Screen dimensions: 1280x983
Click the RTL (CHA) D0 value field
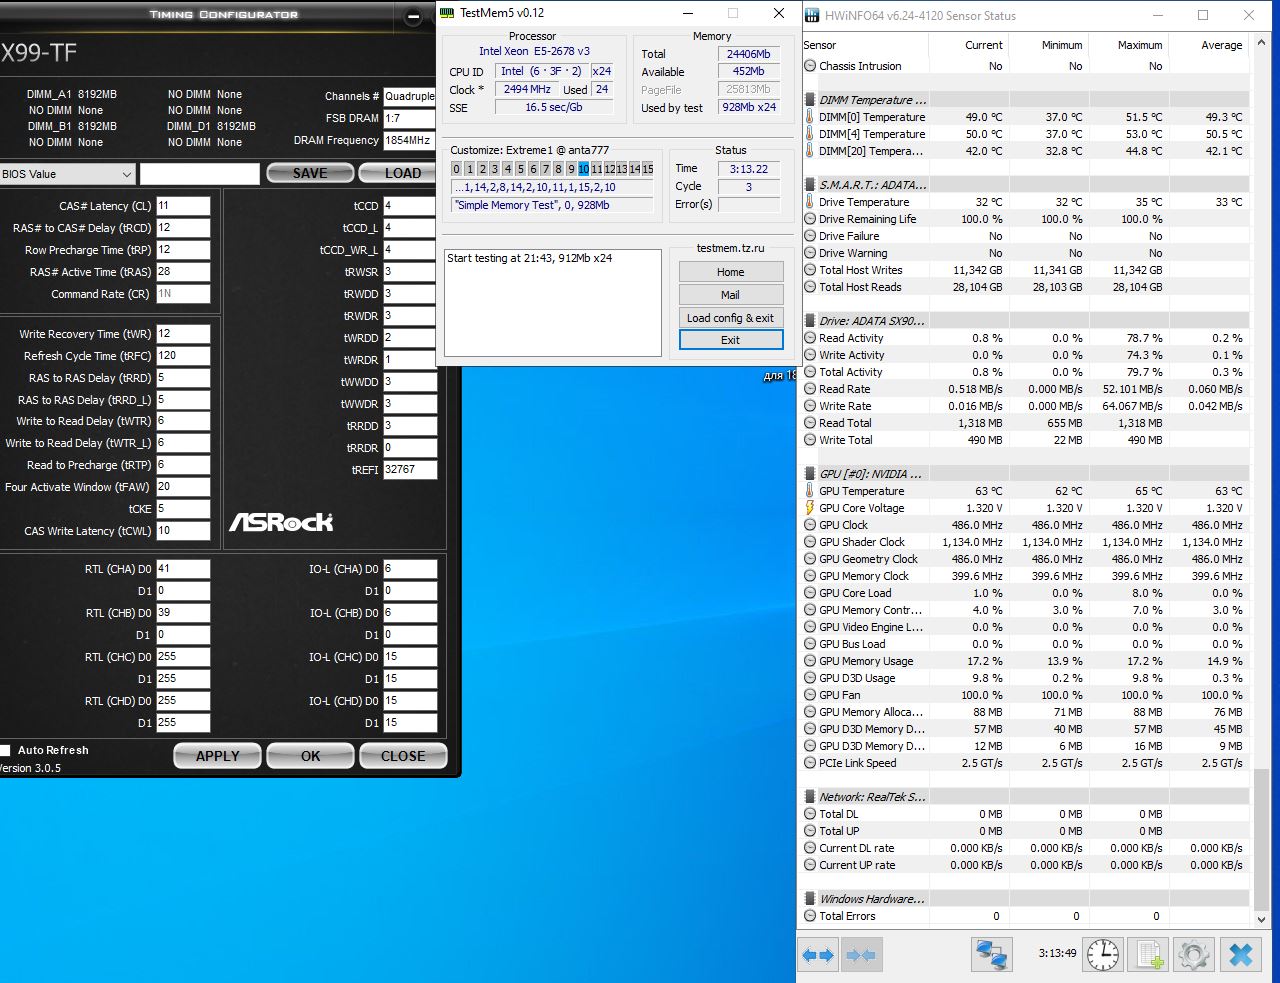pos(183,569)
